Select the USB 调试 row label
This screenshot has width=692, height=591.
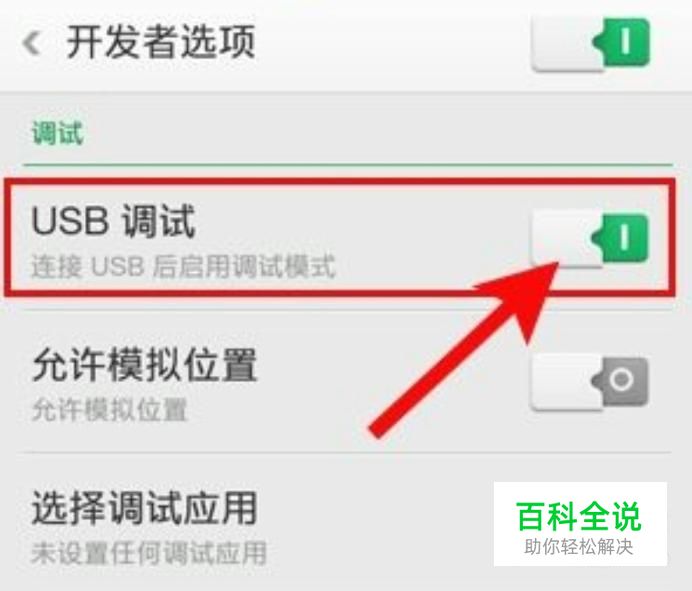coord(113,221)
